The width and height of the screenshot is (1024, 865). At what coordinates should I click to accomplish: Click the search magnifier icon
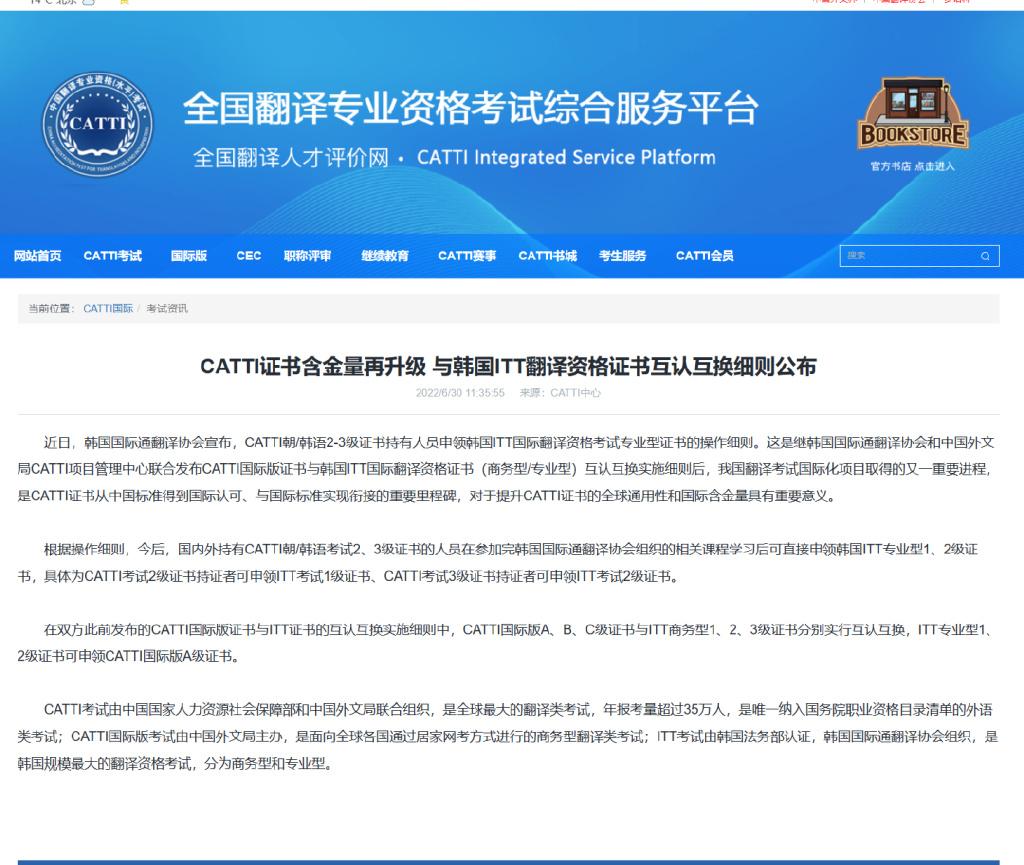pos(984,256)
